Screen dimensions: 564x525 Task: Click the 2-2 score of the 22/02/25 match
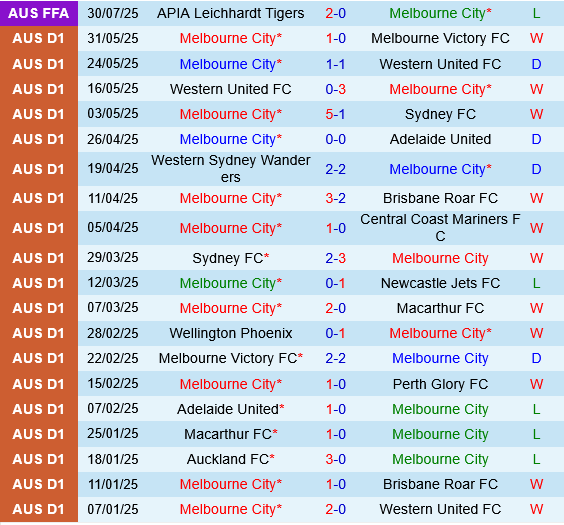[x=335, y=358]
